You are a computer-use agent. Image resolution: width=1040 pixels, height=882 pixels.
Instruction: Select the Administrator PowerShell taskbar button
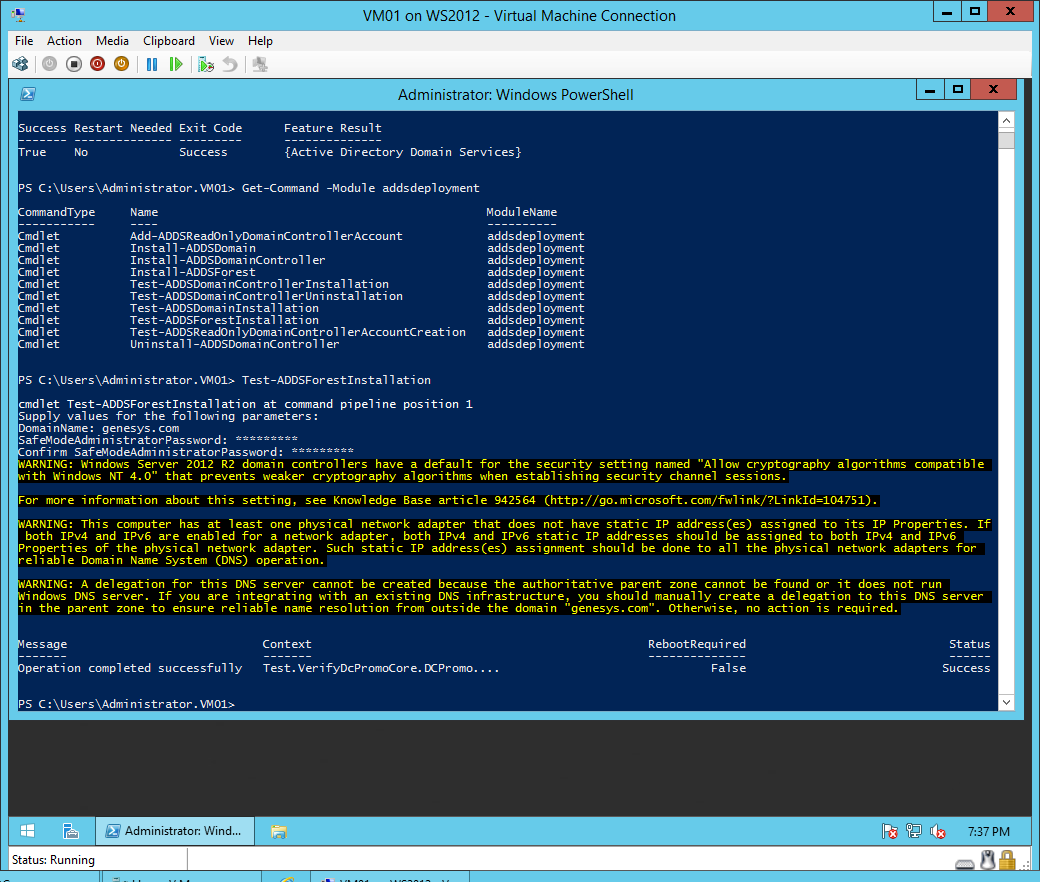click(175, 831)
